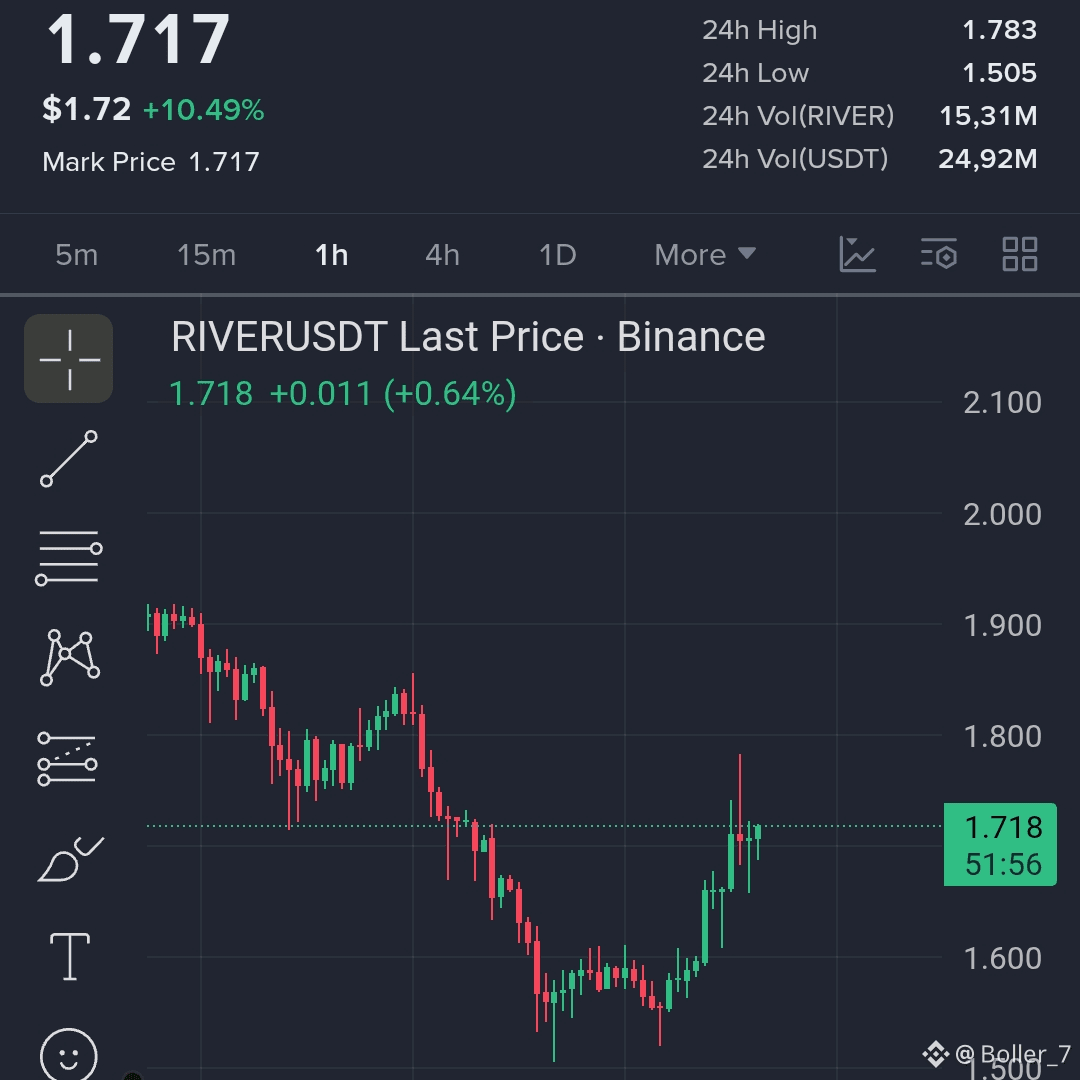Click the 24h High value 1.783
The image size is (1080, 1080).
point(999,30)
